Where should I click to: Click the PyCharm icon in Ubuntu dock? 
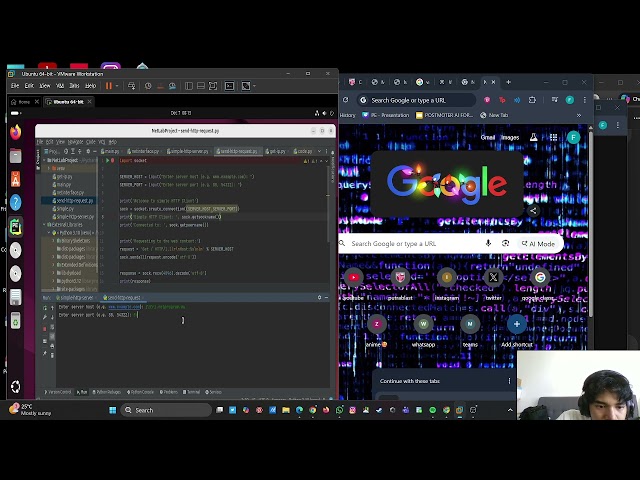point(16,227)
